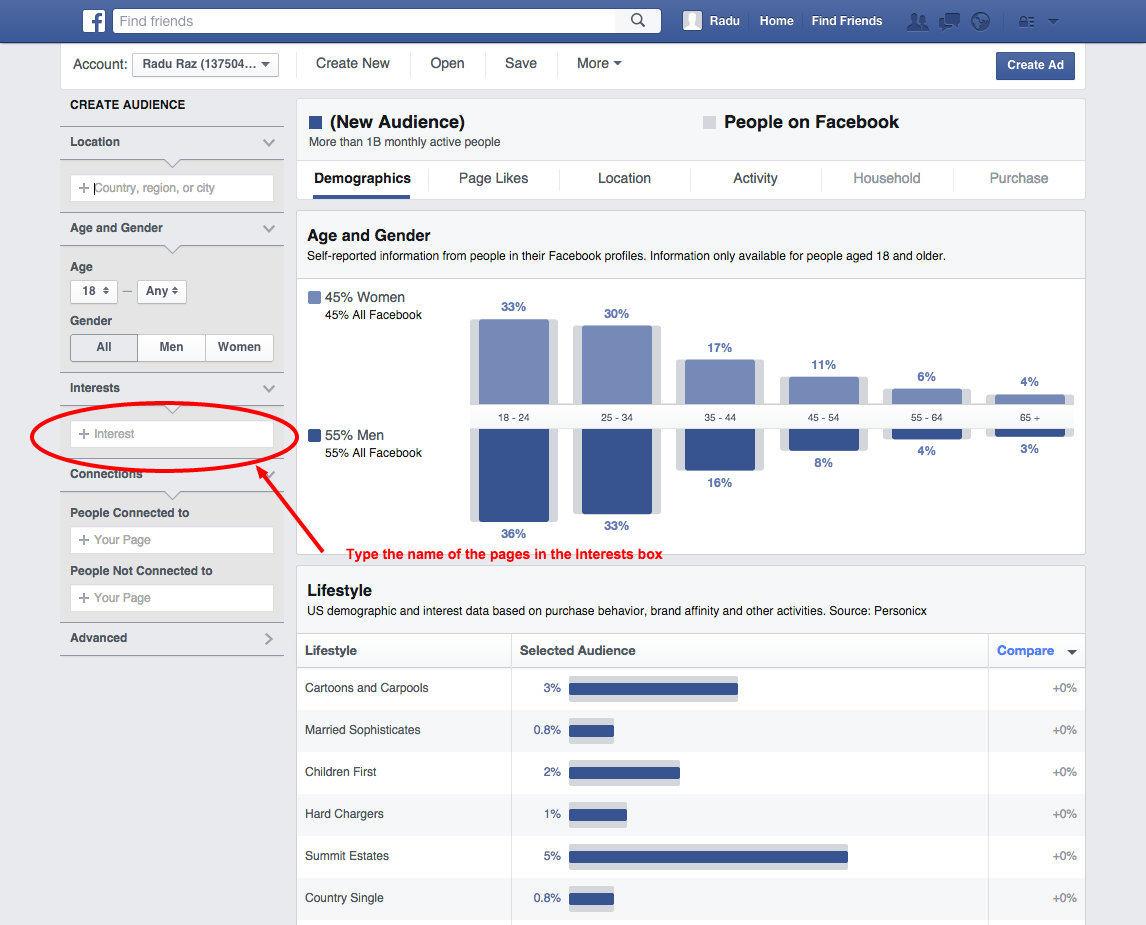1146x925 pixels.
Task: Open the Account selector dropdown
Action: pos(205,64)
